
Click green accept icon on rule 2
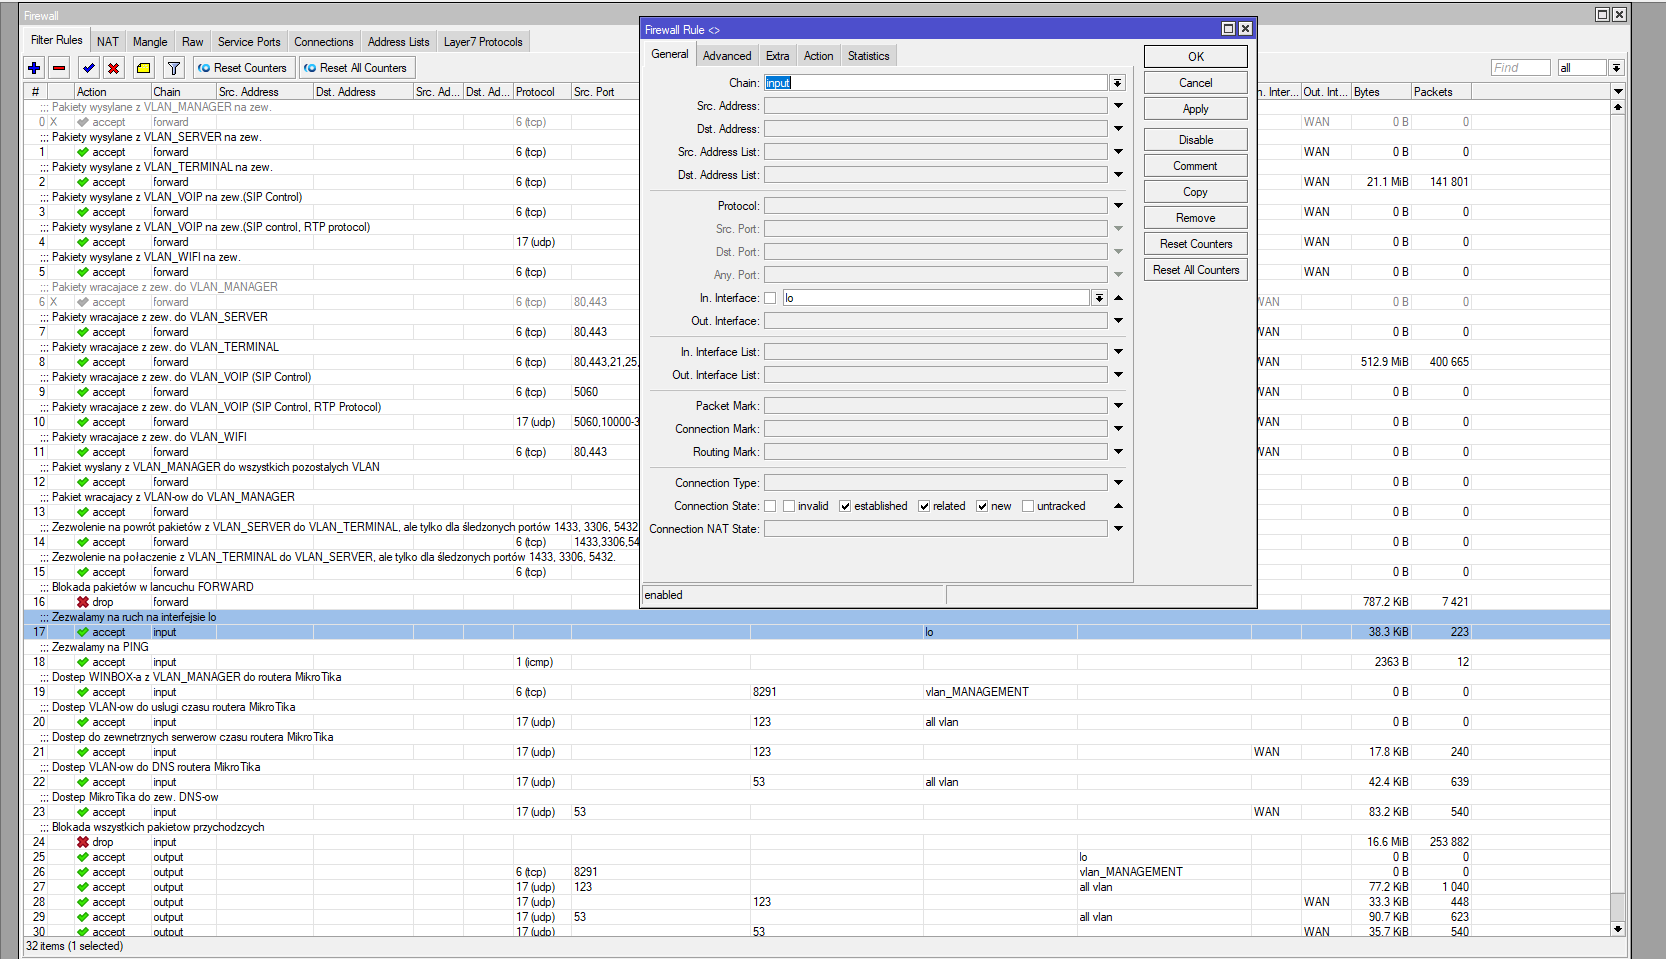(x=83, y=182)
